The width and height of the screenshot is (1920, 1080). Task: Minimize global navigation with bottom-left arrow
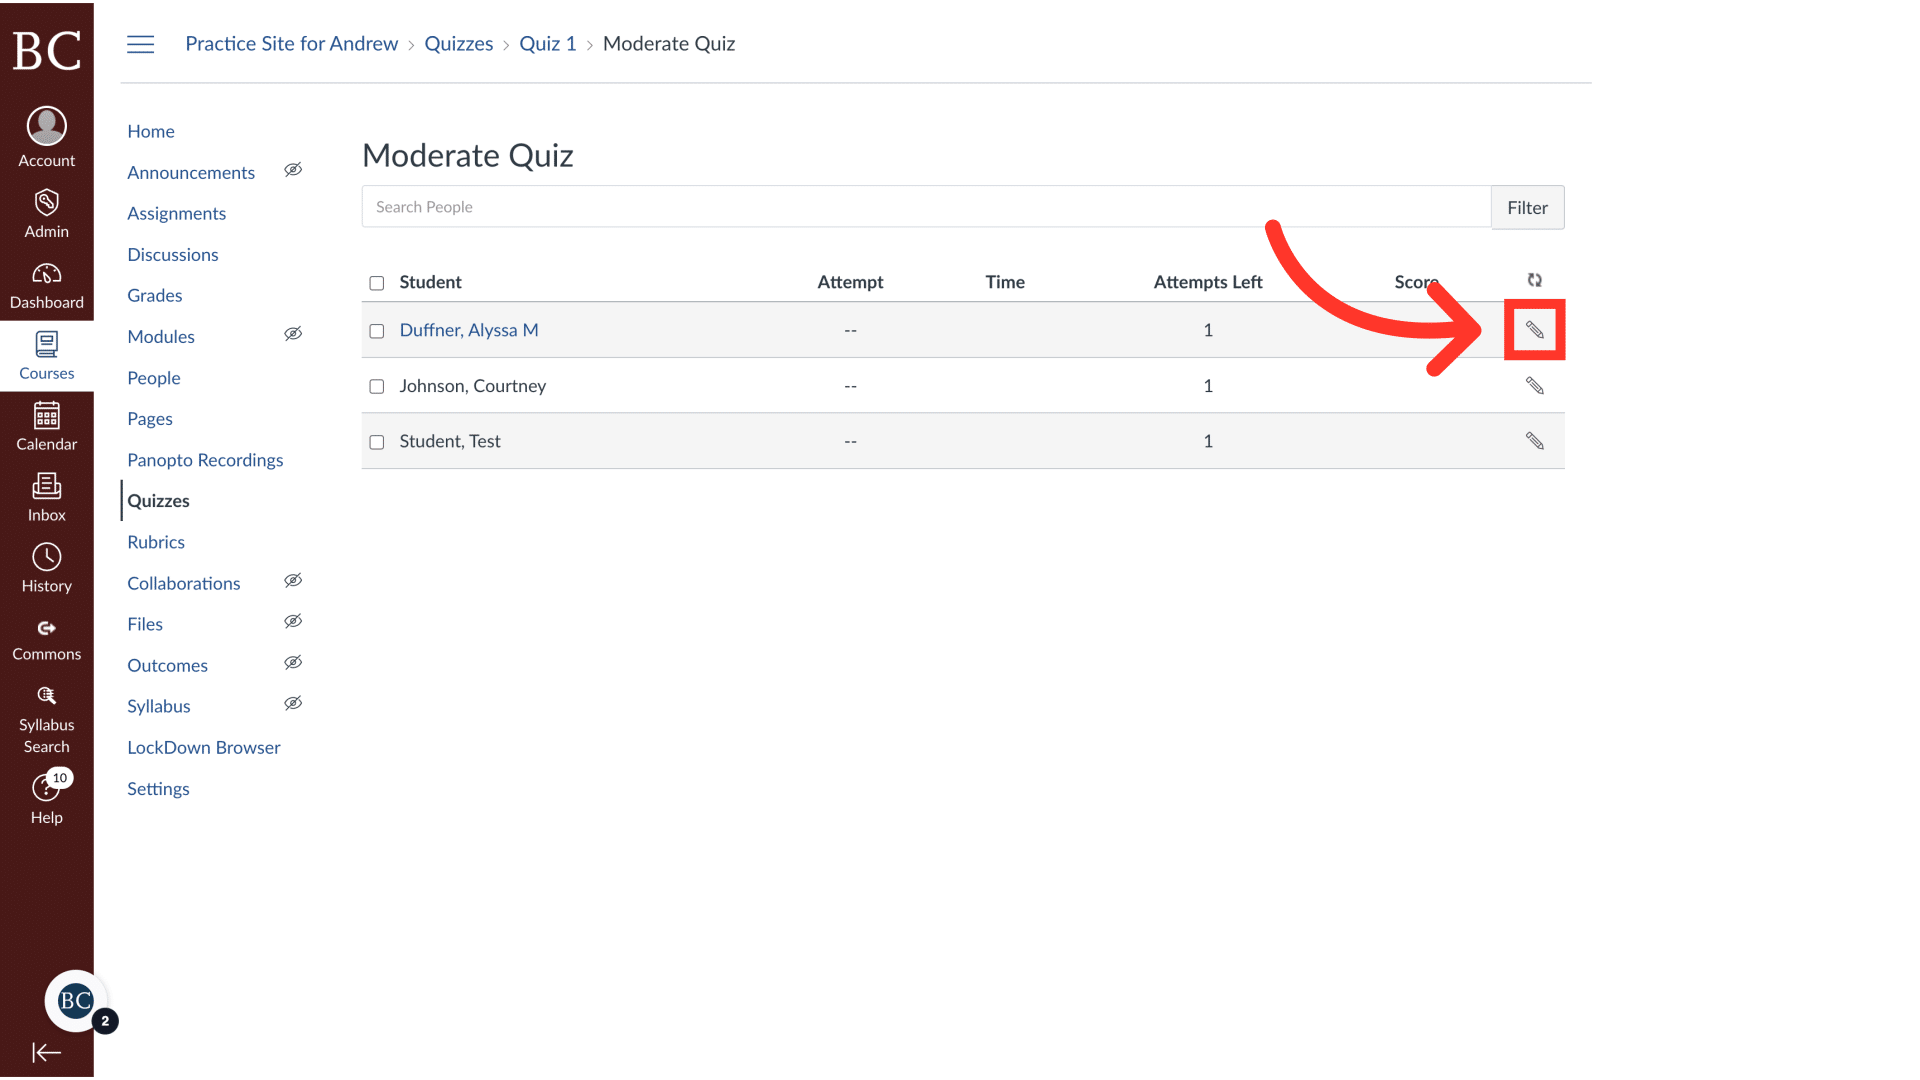[46, 1052]
